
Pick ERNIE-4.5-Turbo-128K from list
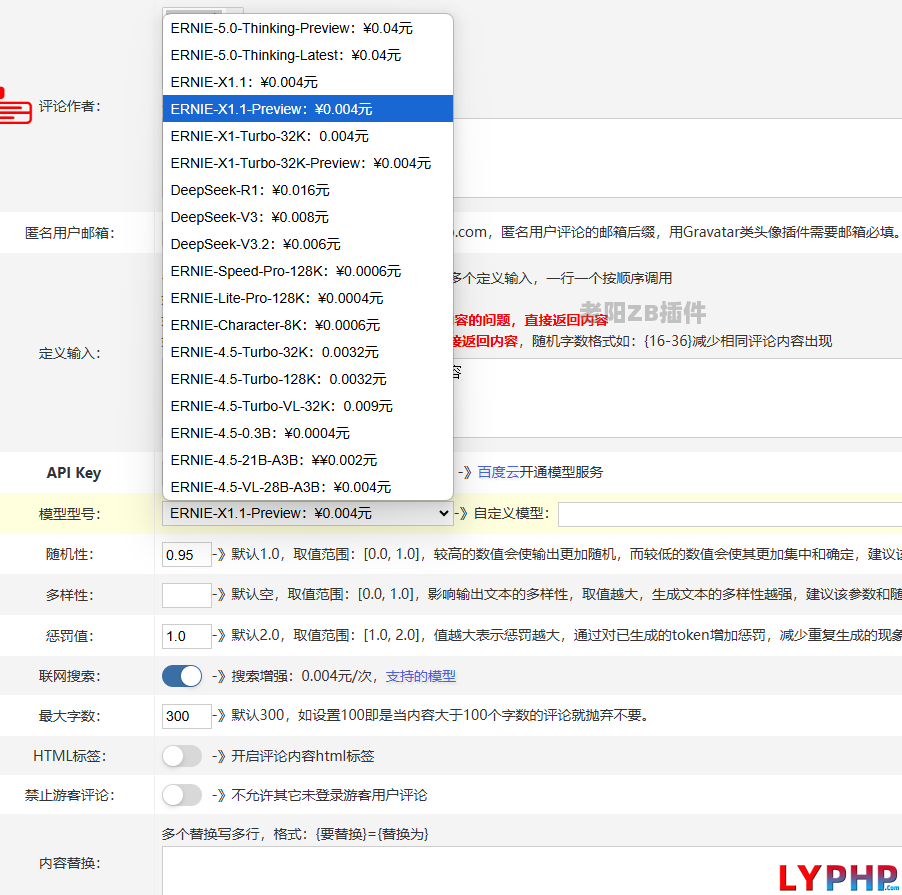pos(278,379)
